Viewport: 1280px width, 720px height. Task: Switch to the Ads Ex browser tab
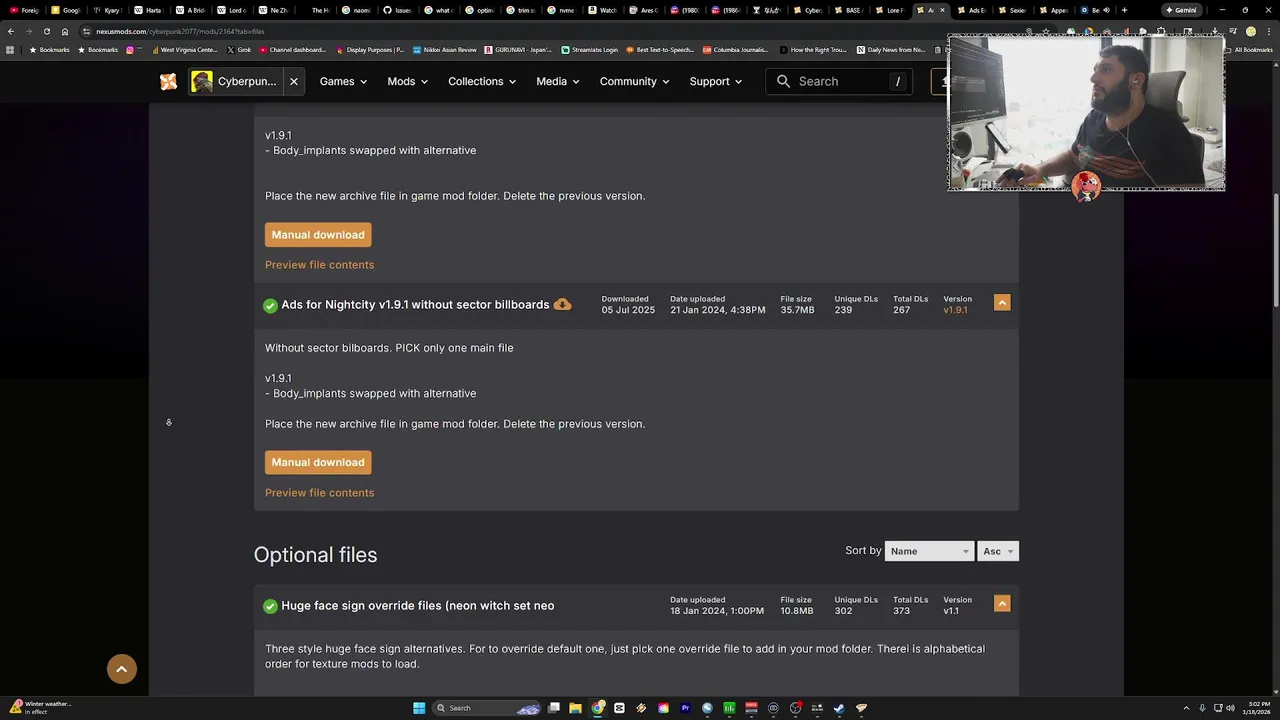974,10
